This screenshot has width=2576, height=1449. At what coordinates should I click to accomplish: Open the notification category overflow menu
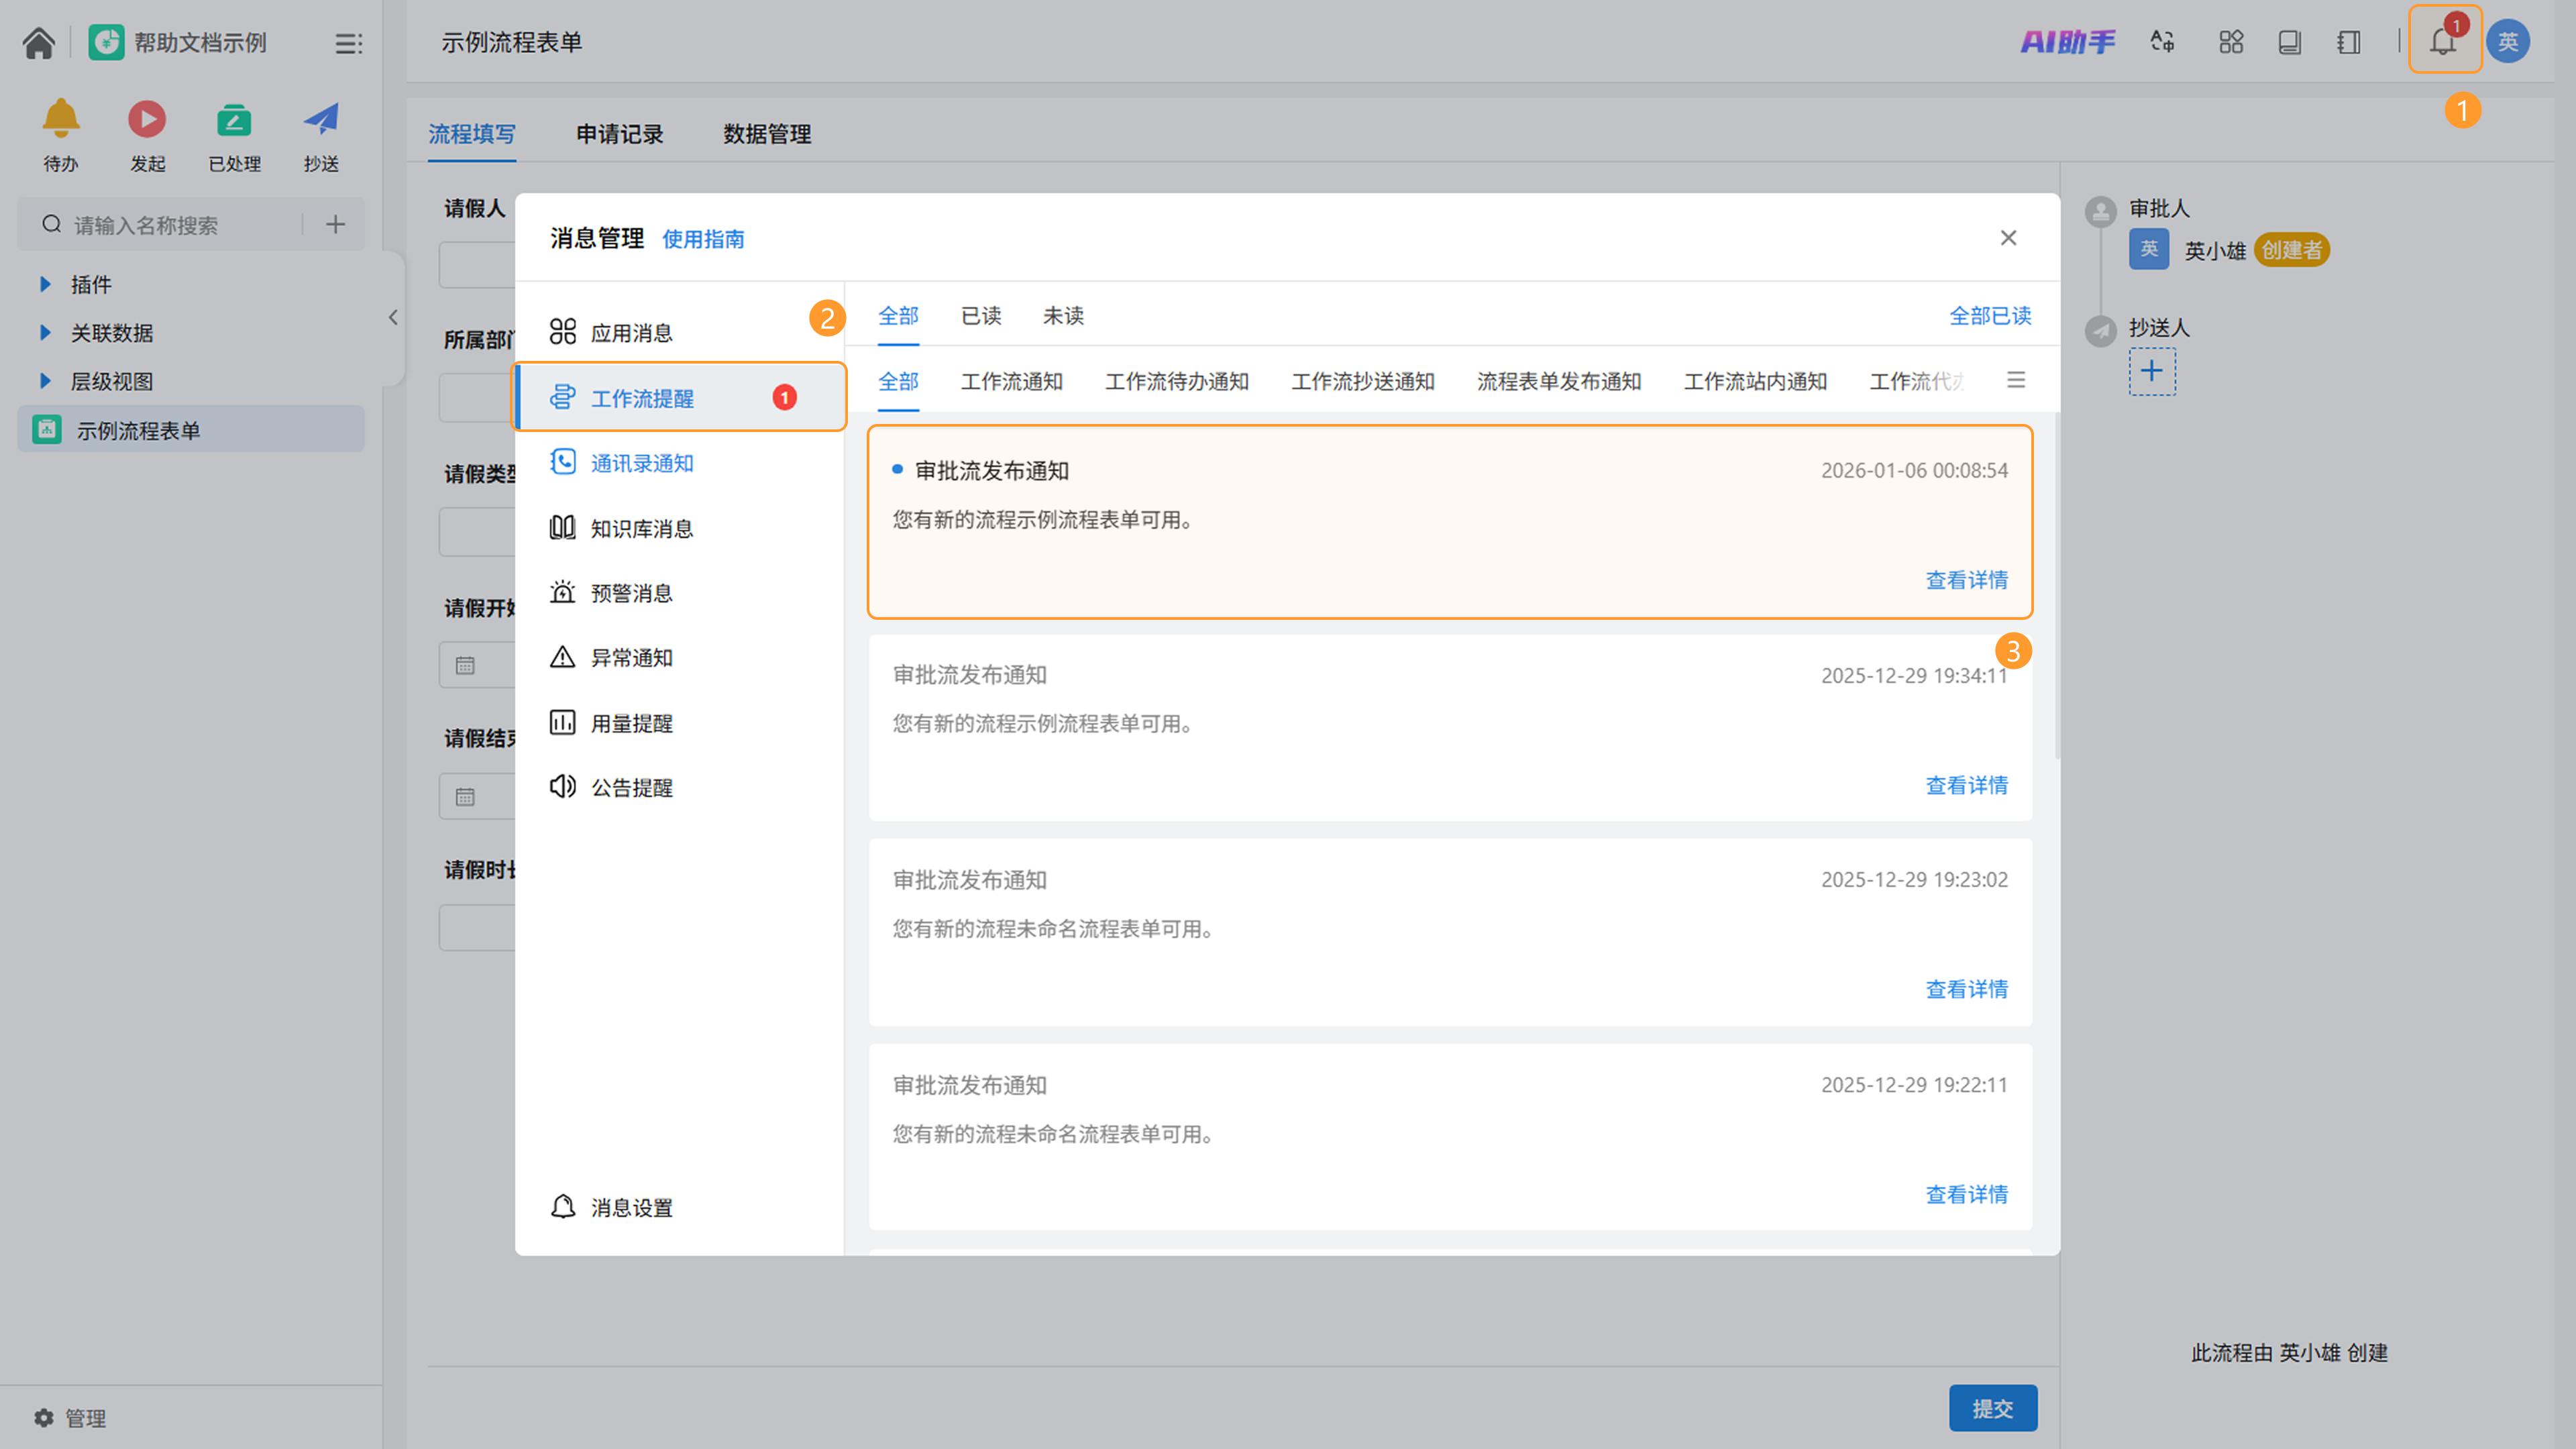pos(2016,380)
